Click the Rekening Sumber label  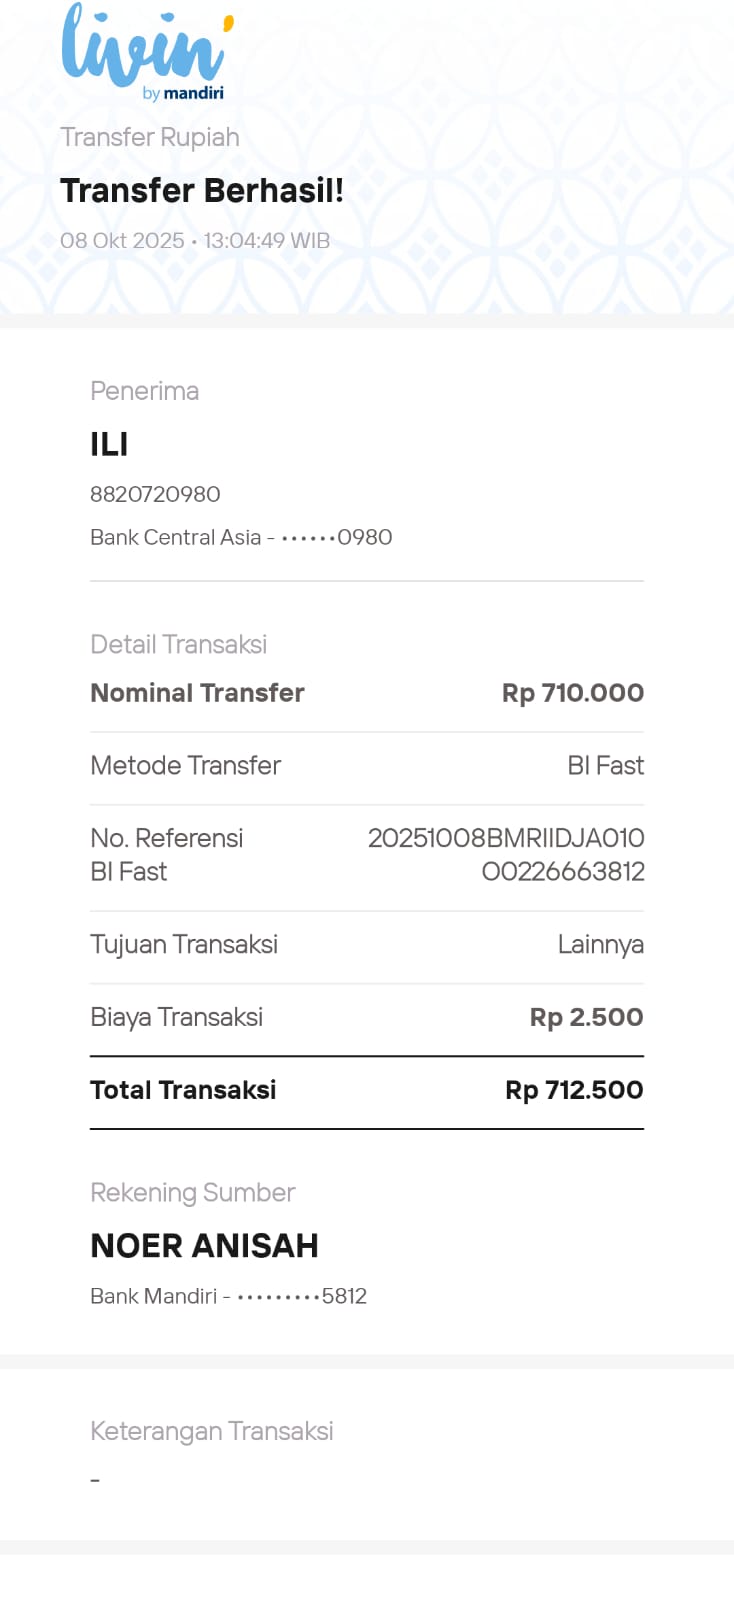click(x=192, y=1192)
